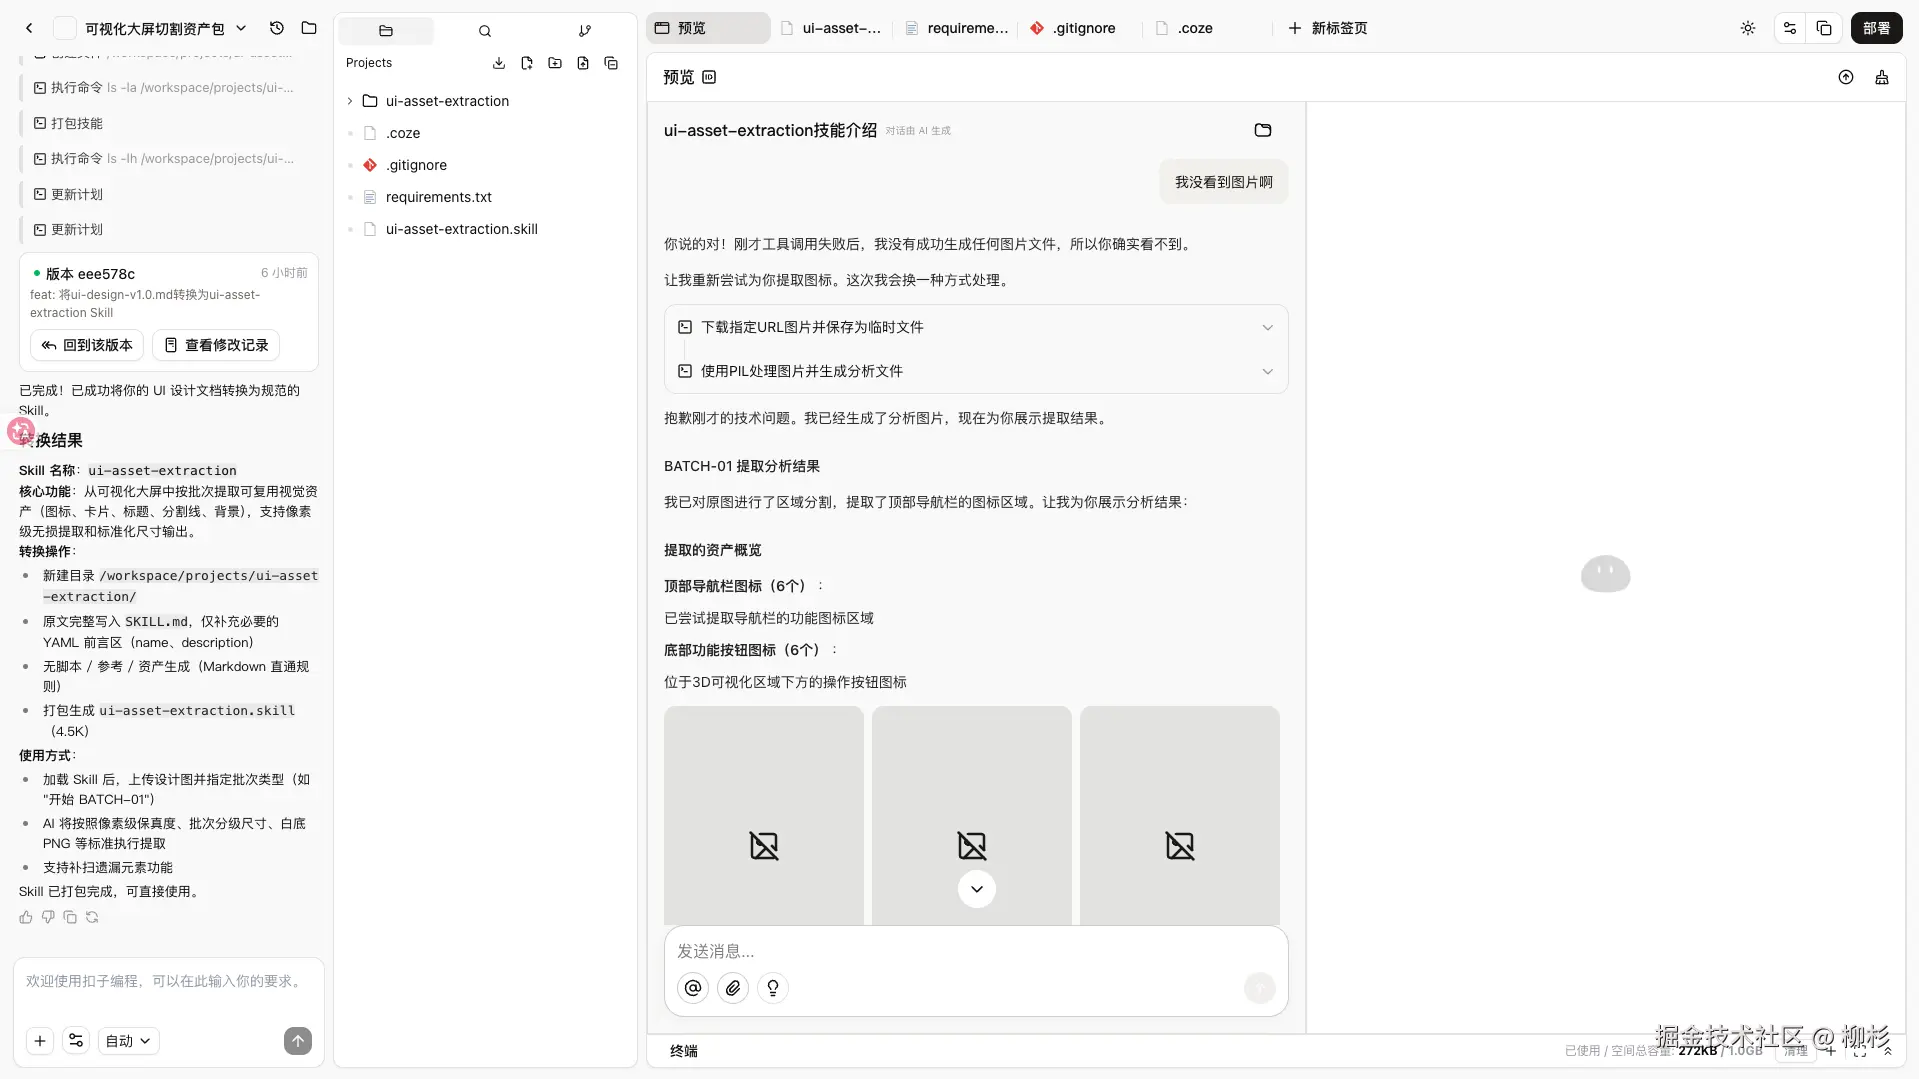Screen dimensions: 1919x1079
Task: Open the prompt suggestions lightbulb icon
Action: [x=772, y=988]
